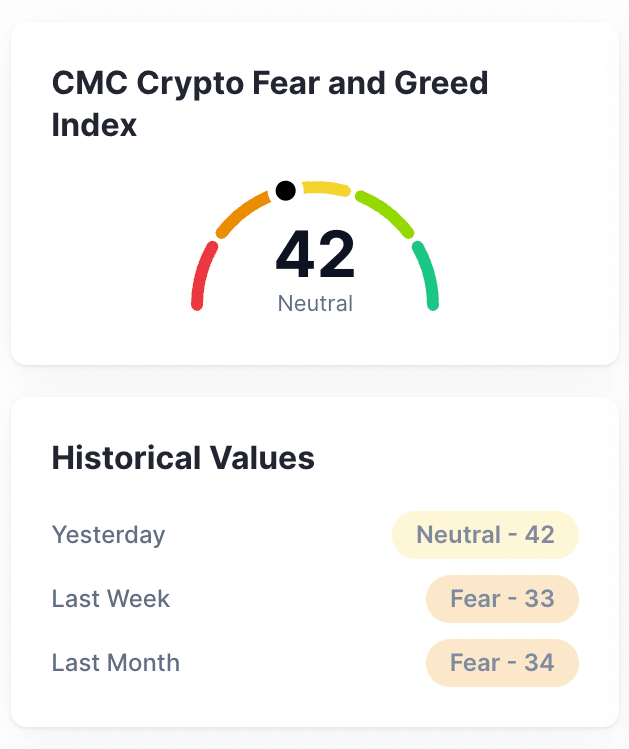
Task: Click the number 42 in the Yesterday badge
Action: [540, 535]
